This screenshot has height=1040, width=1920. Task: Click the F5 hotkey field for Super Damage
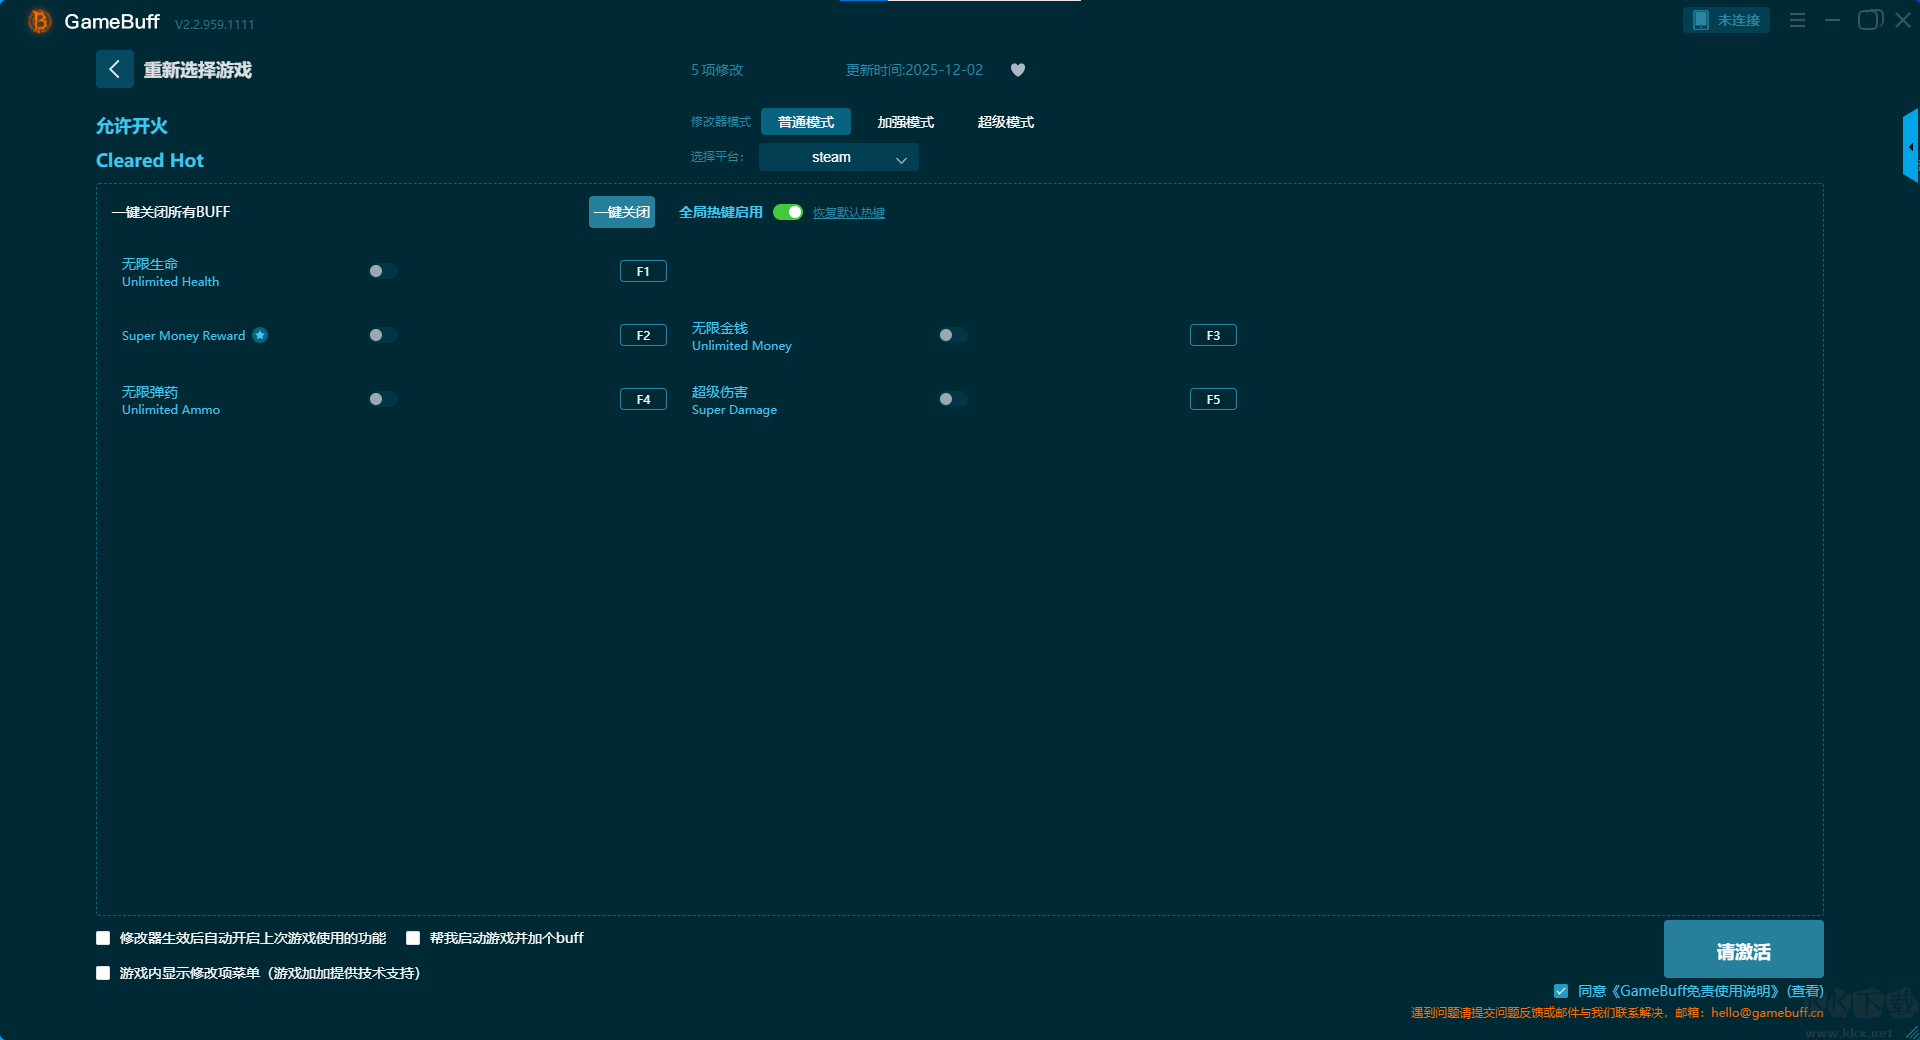tap(1213, 399)
